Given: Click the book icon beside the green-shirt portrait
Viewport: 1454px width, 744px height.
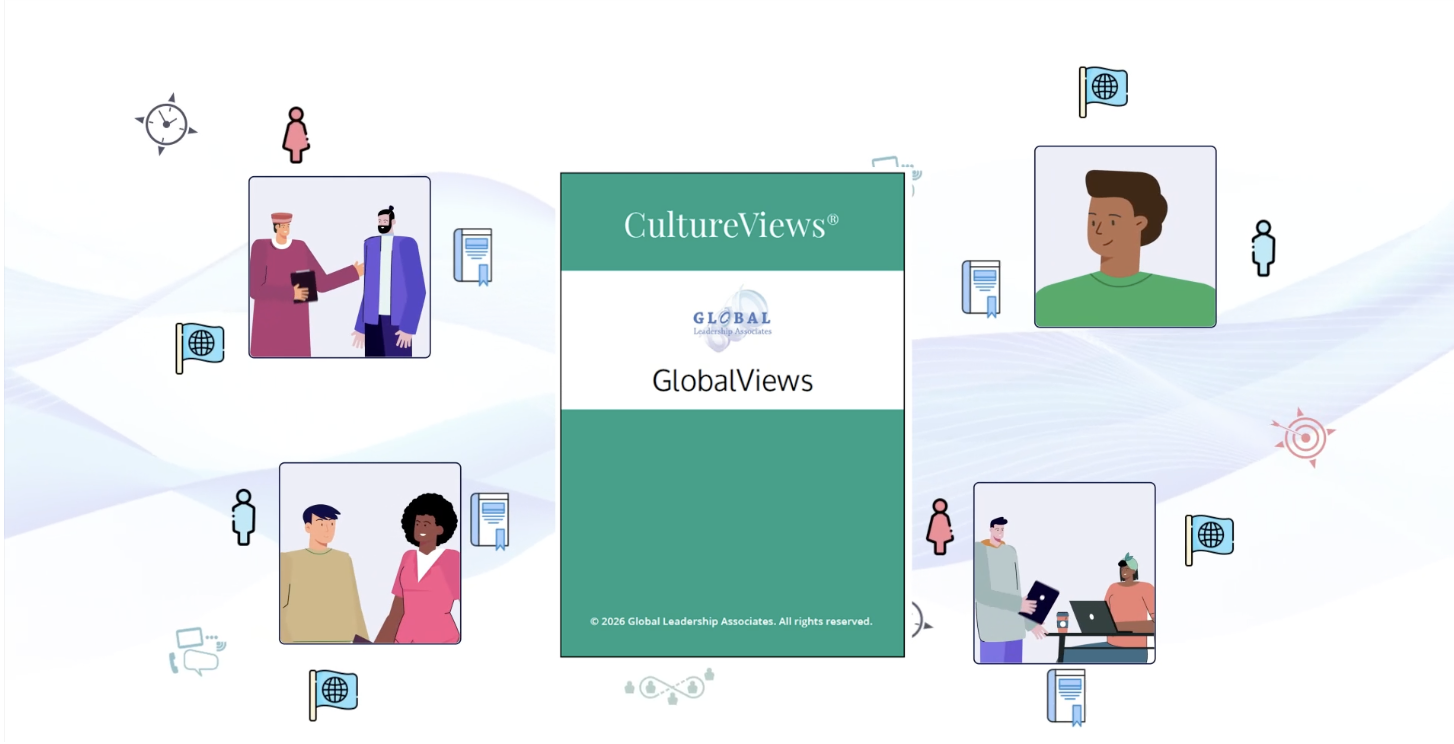Looking at the screenshot, I should coord(981,288).
